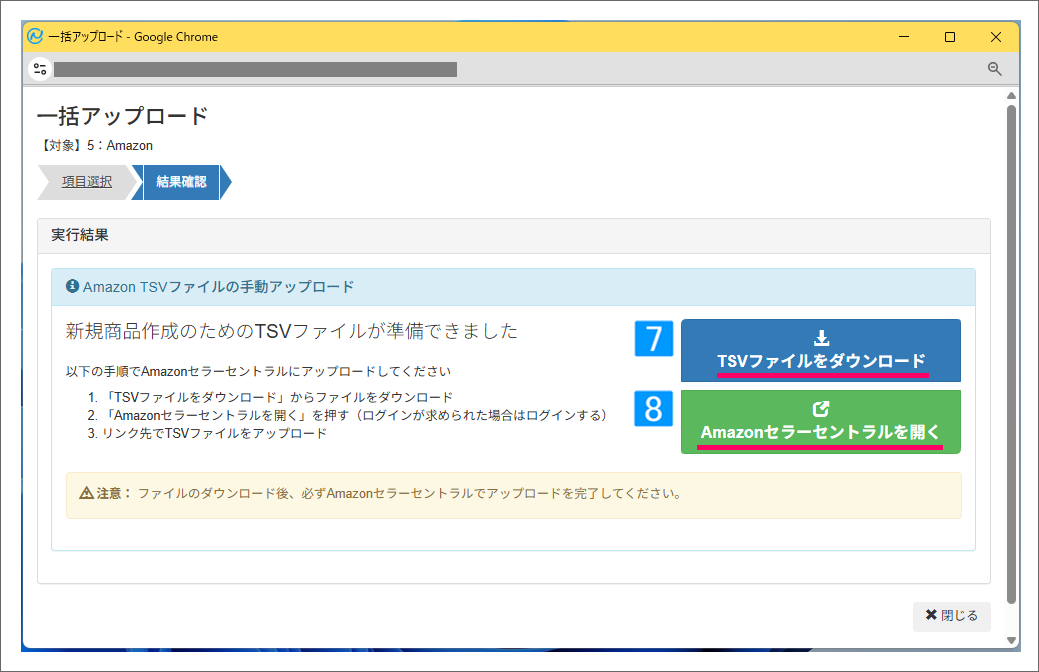
Task: Click the site information icon in the address bar
Action: pyautogui.click(x=40, y=69)
